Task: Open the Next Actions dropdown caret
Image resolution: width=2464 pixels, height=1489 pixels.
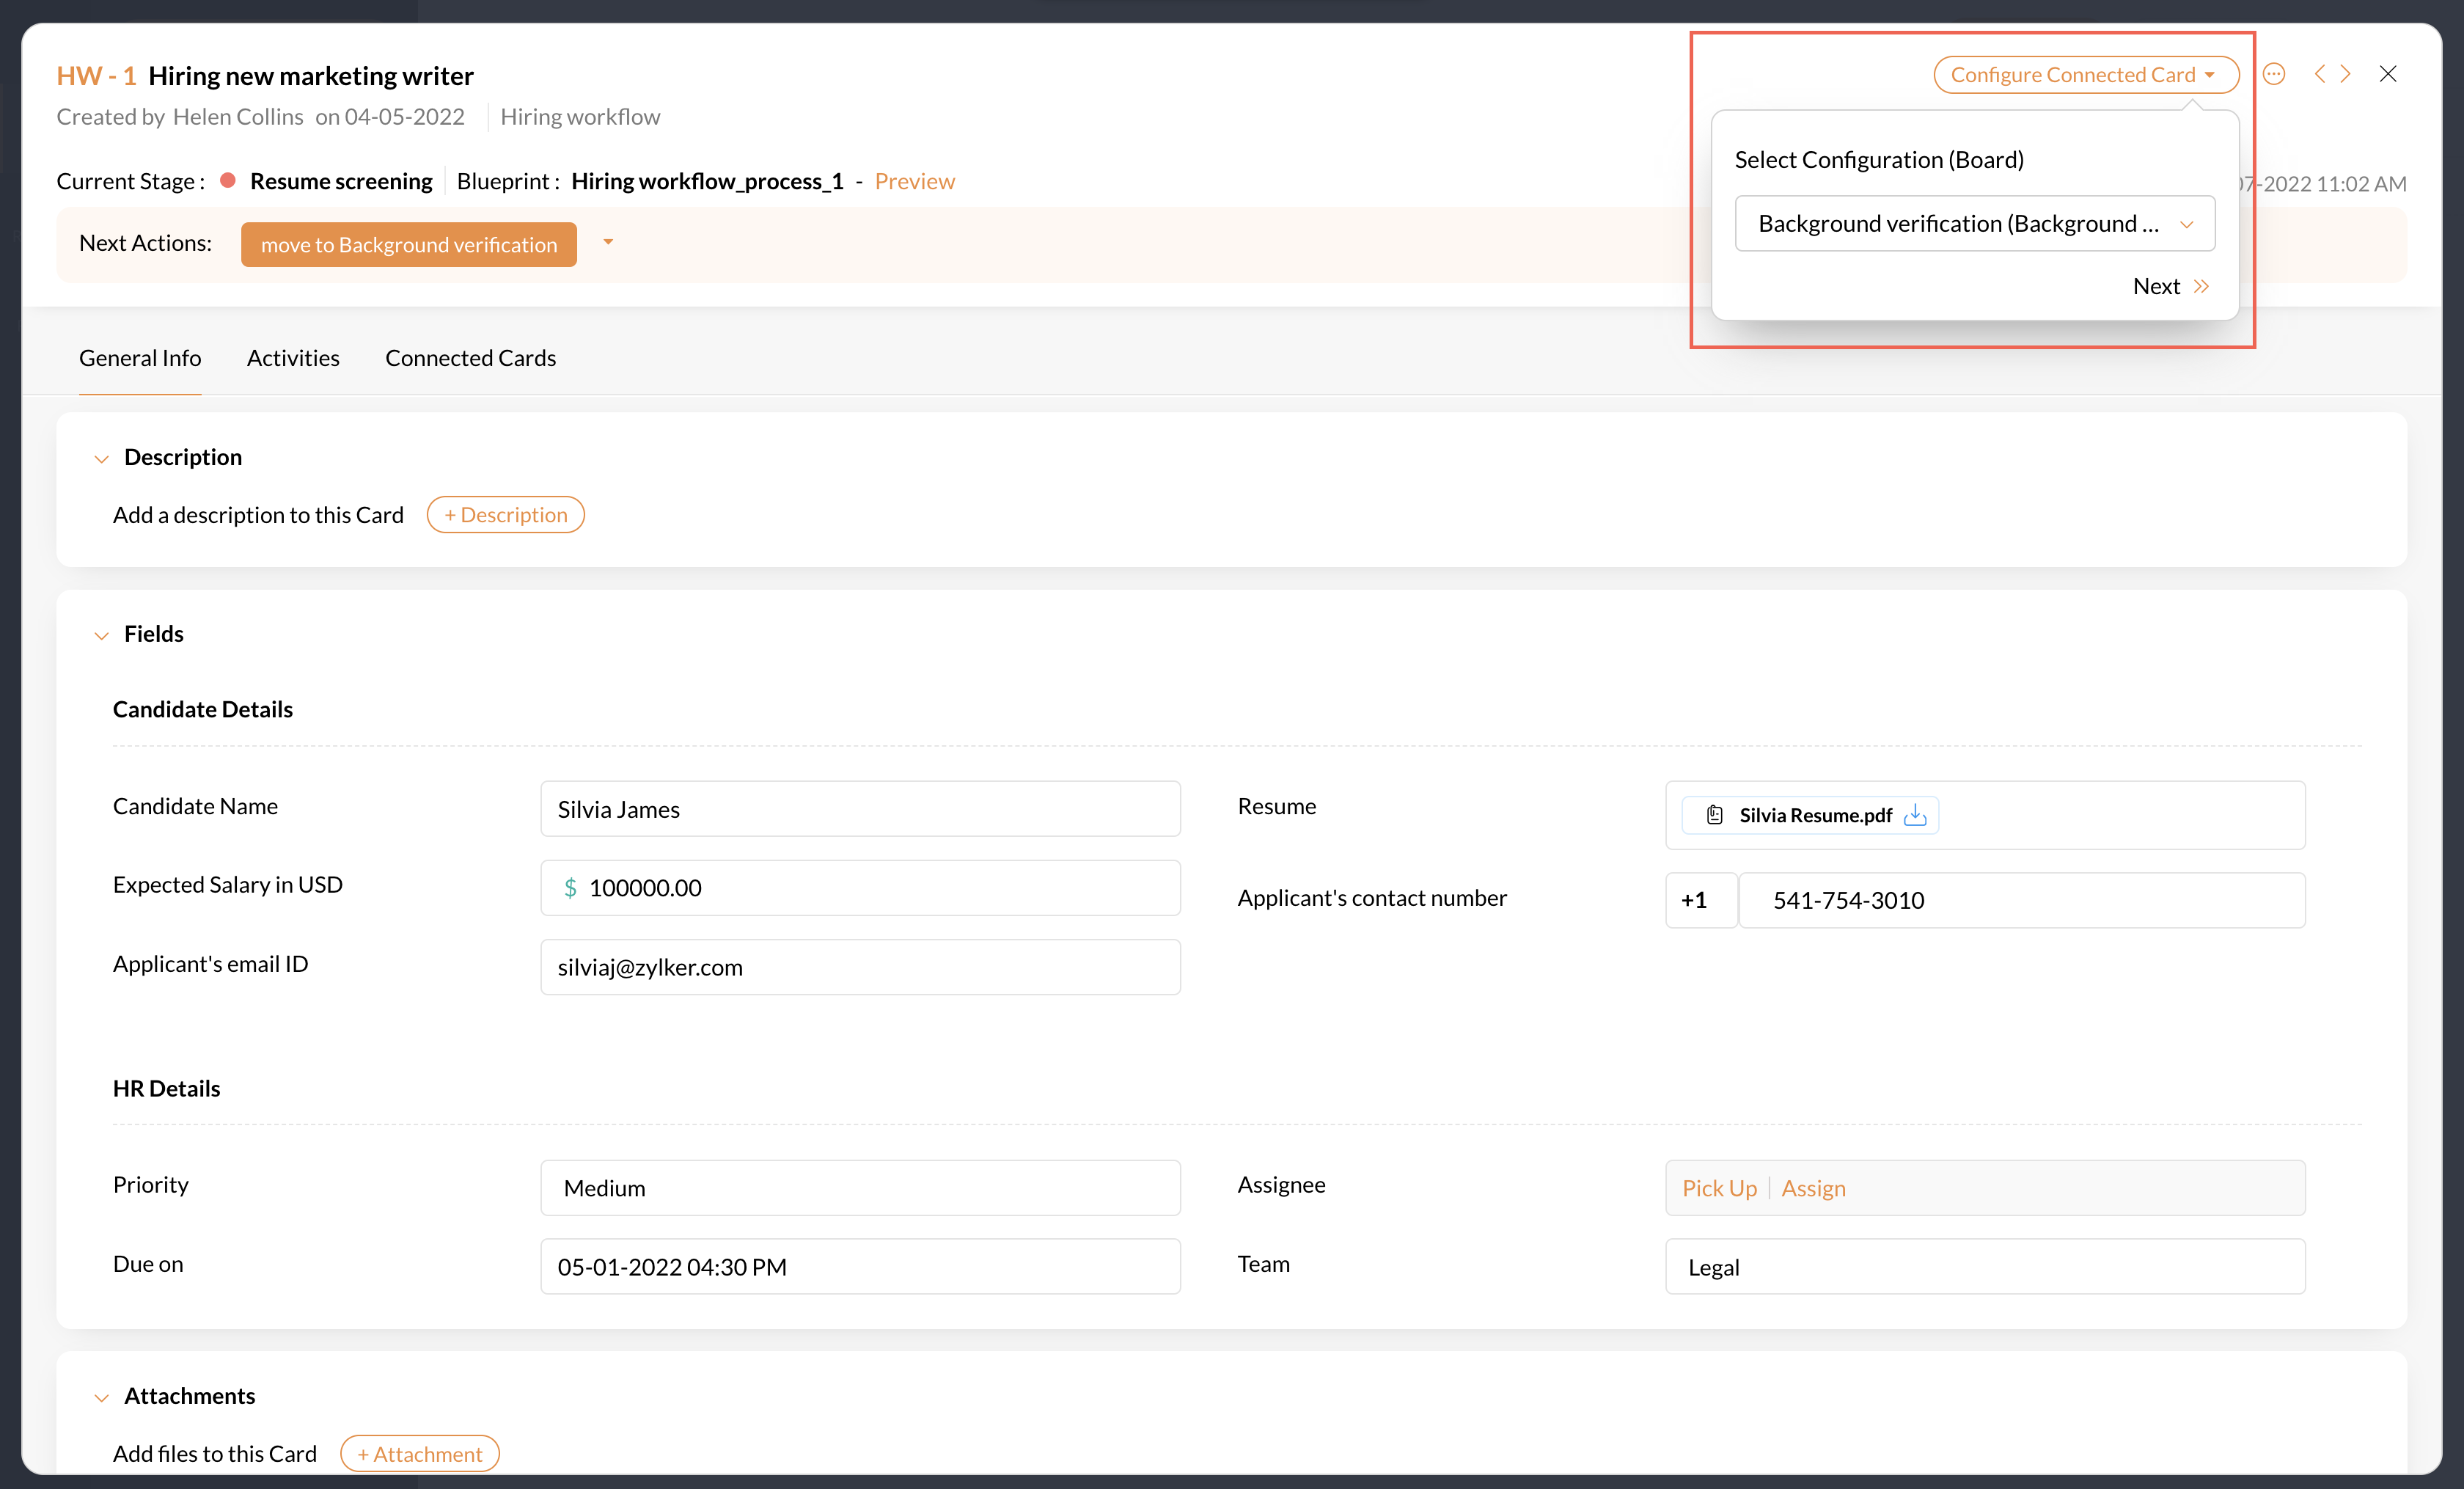Action: click(x=608, y=243)
